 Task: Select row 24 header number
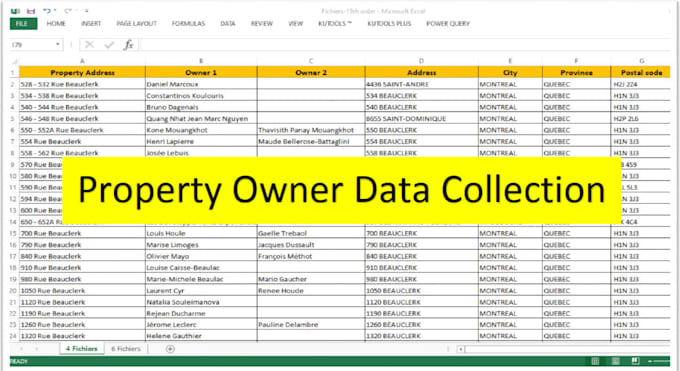coord(13,336)
